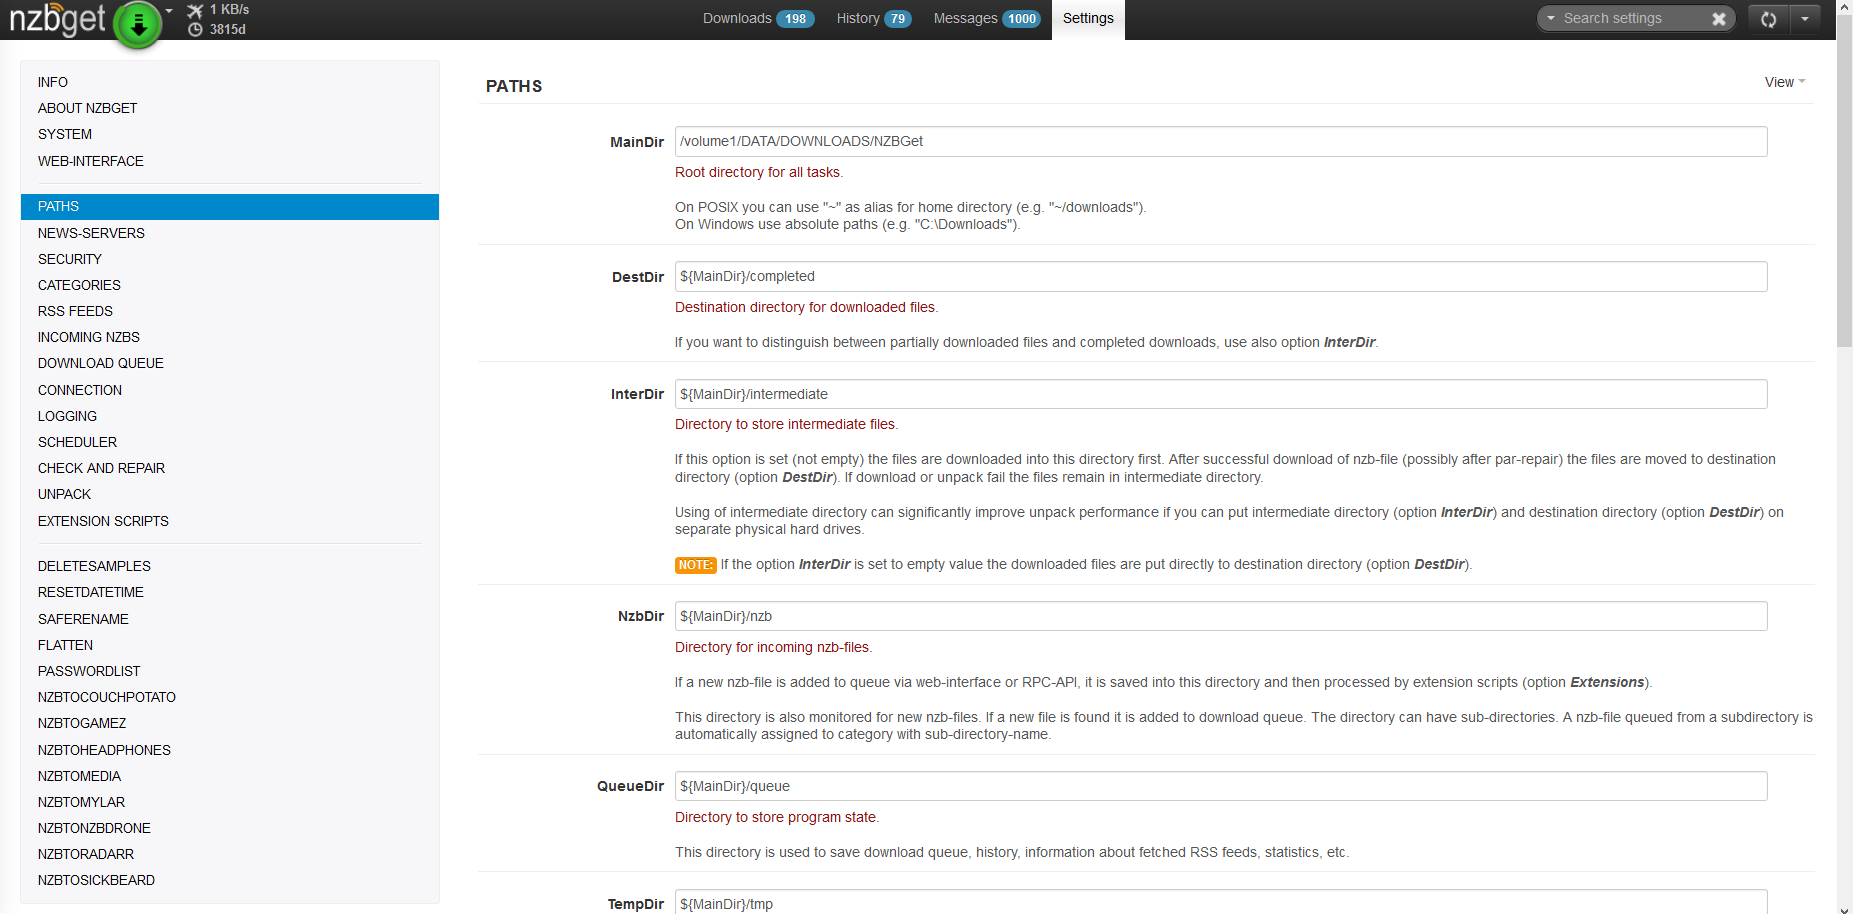Edit the TempDir path field

tap(1221, 902)
